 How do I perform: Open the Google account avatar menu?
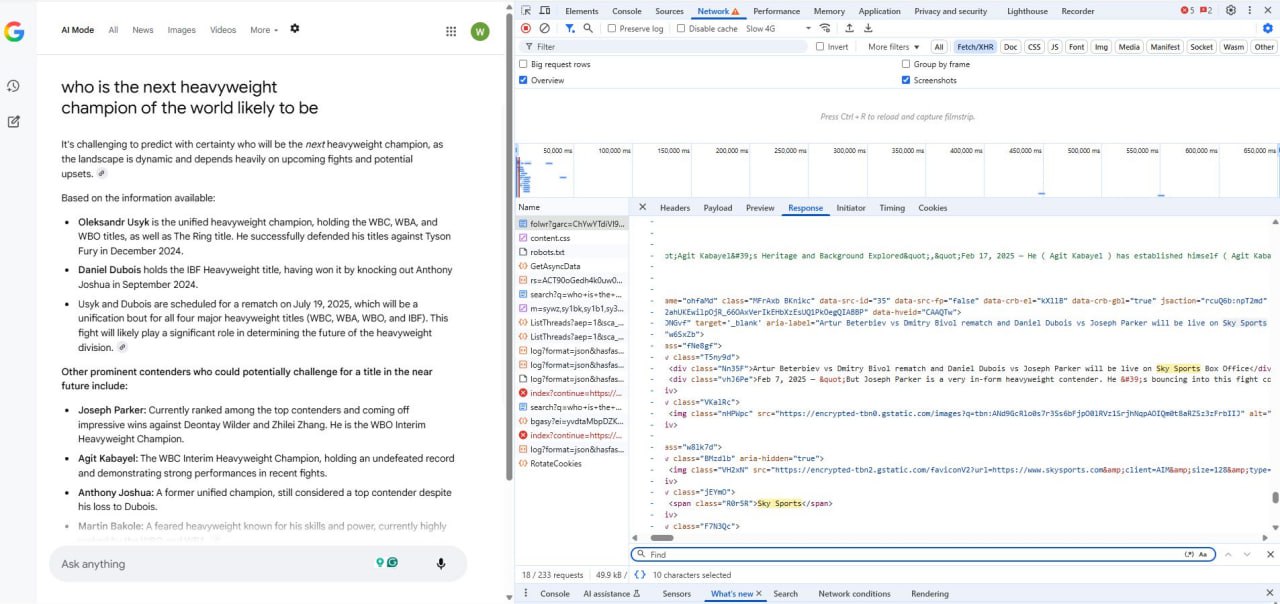480,31
